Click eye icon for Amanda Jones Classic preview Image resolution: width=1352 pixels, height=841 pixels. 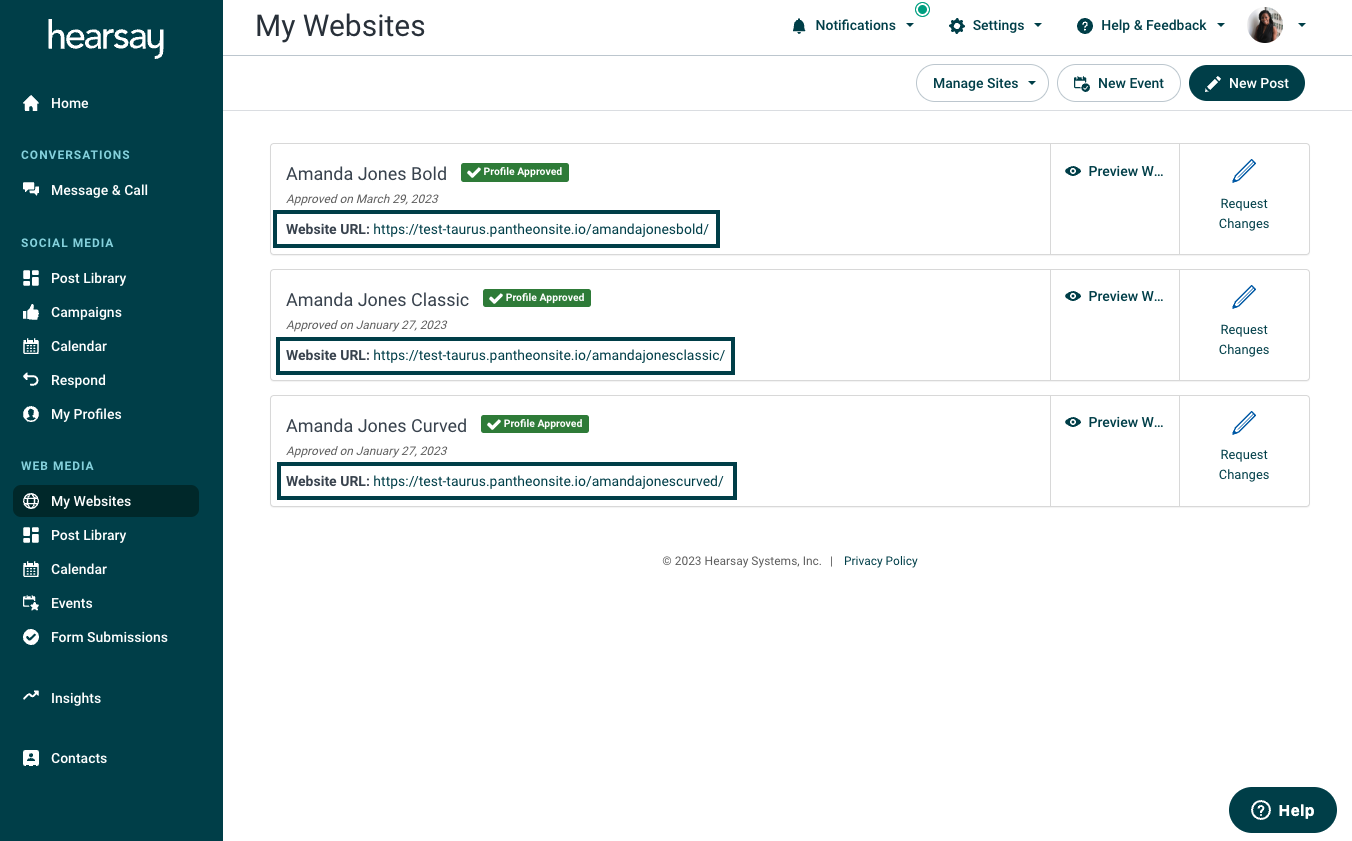coord(1073,296)
